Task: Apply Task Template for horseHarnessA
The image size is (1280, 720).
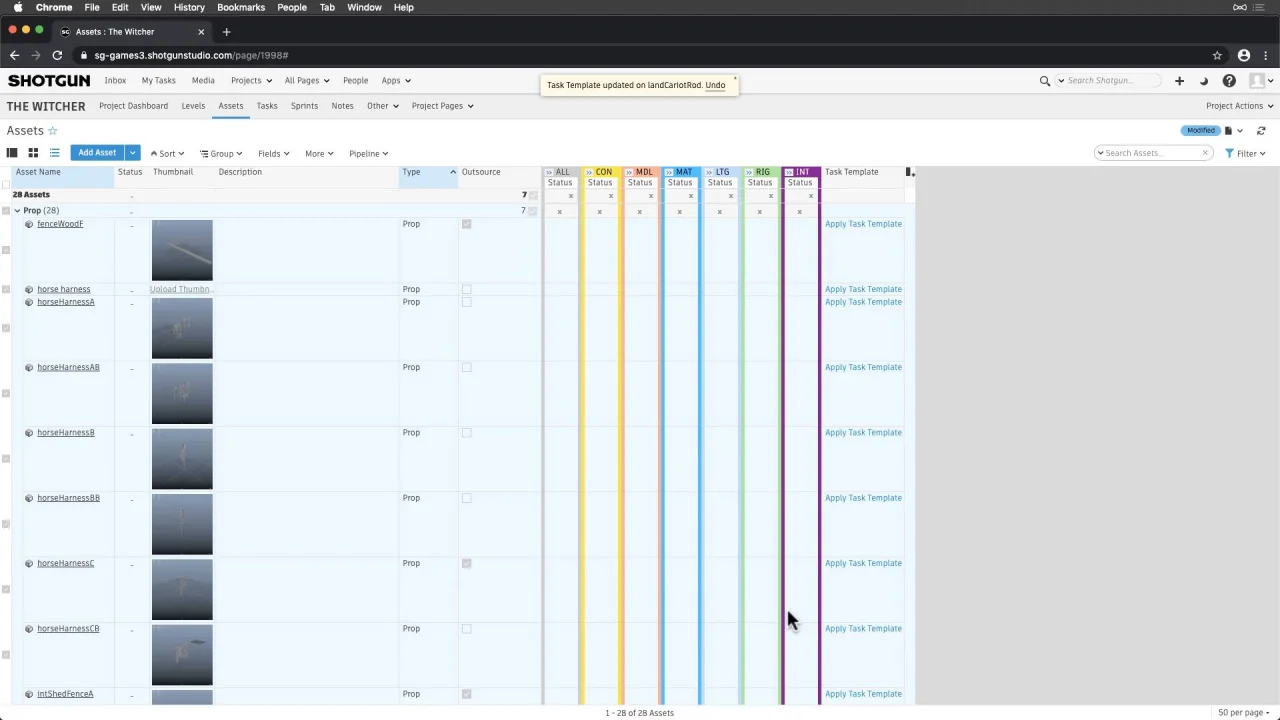Action: [863, 302]
